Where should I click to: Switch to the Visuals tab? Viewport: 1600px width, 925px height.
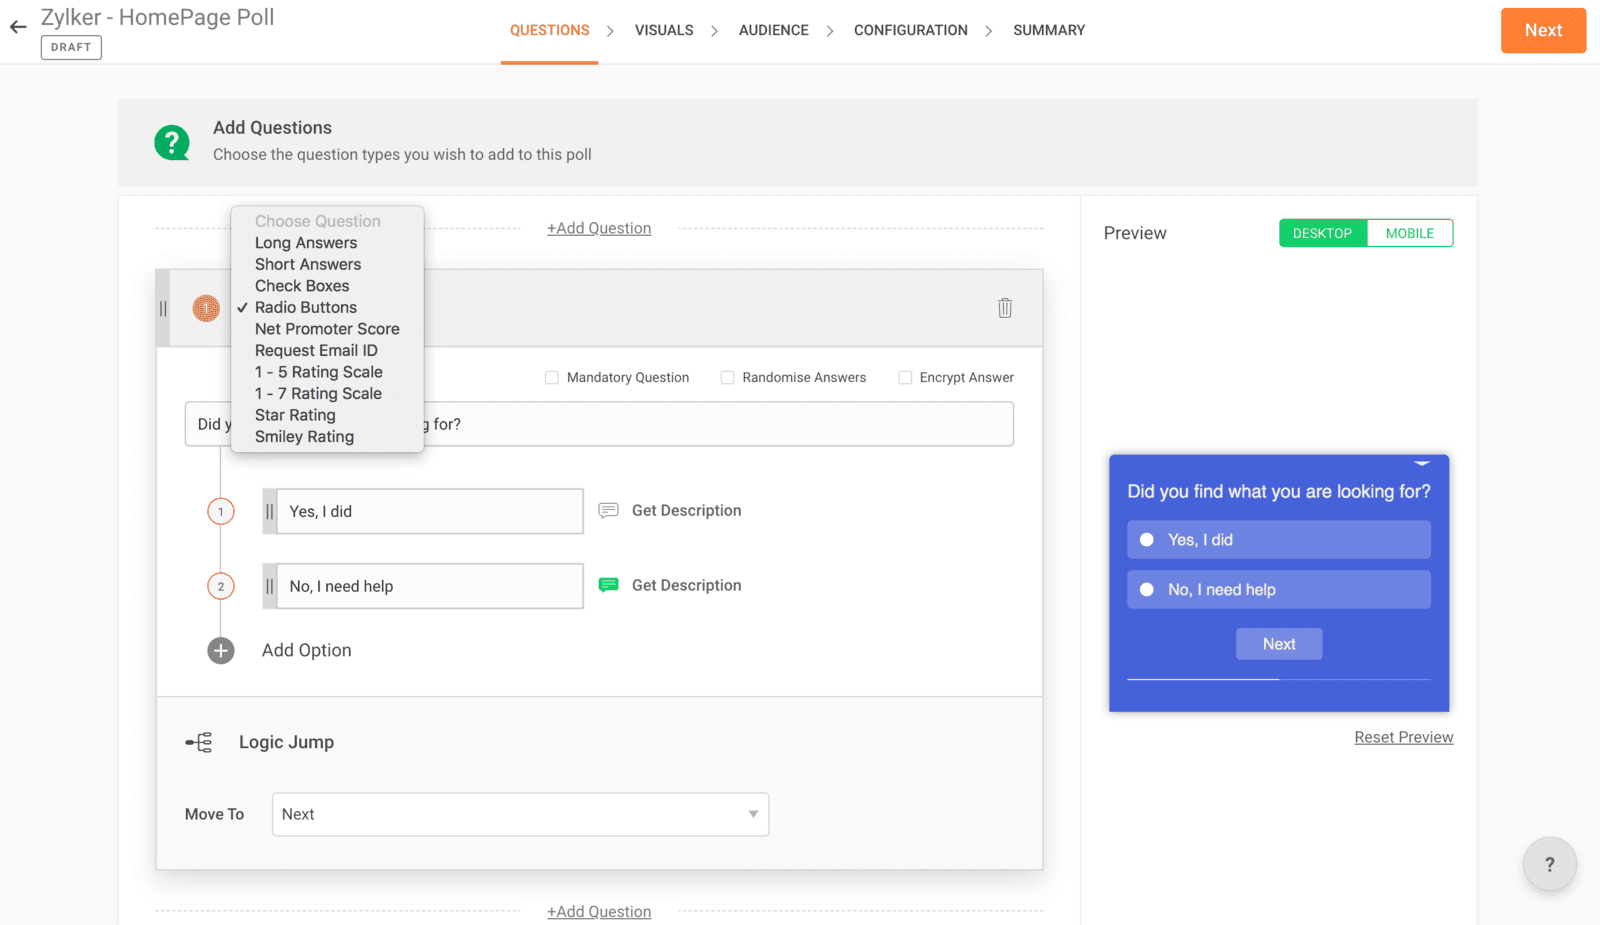663,30
